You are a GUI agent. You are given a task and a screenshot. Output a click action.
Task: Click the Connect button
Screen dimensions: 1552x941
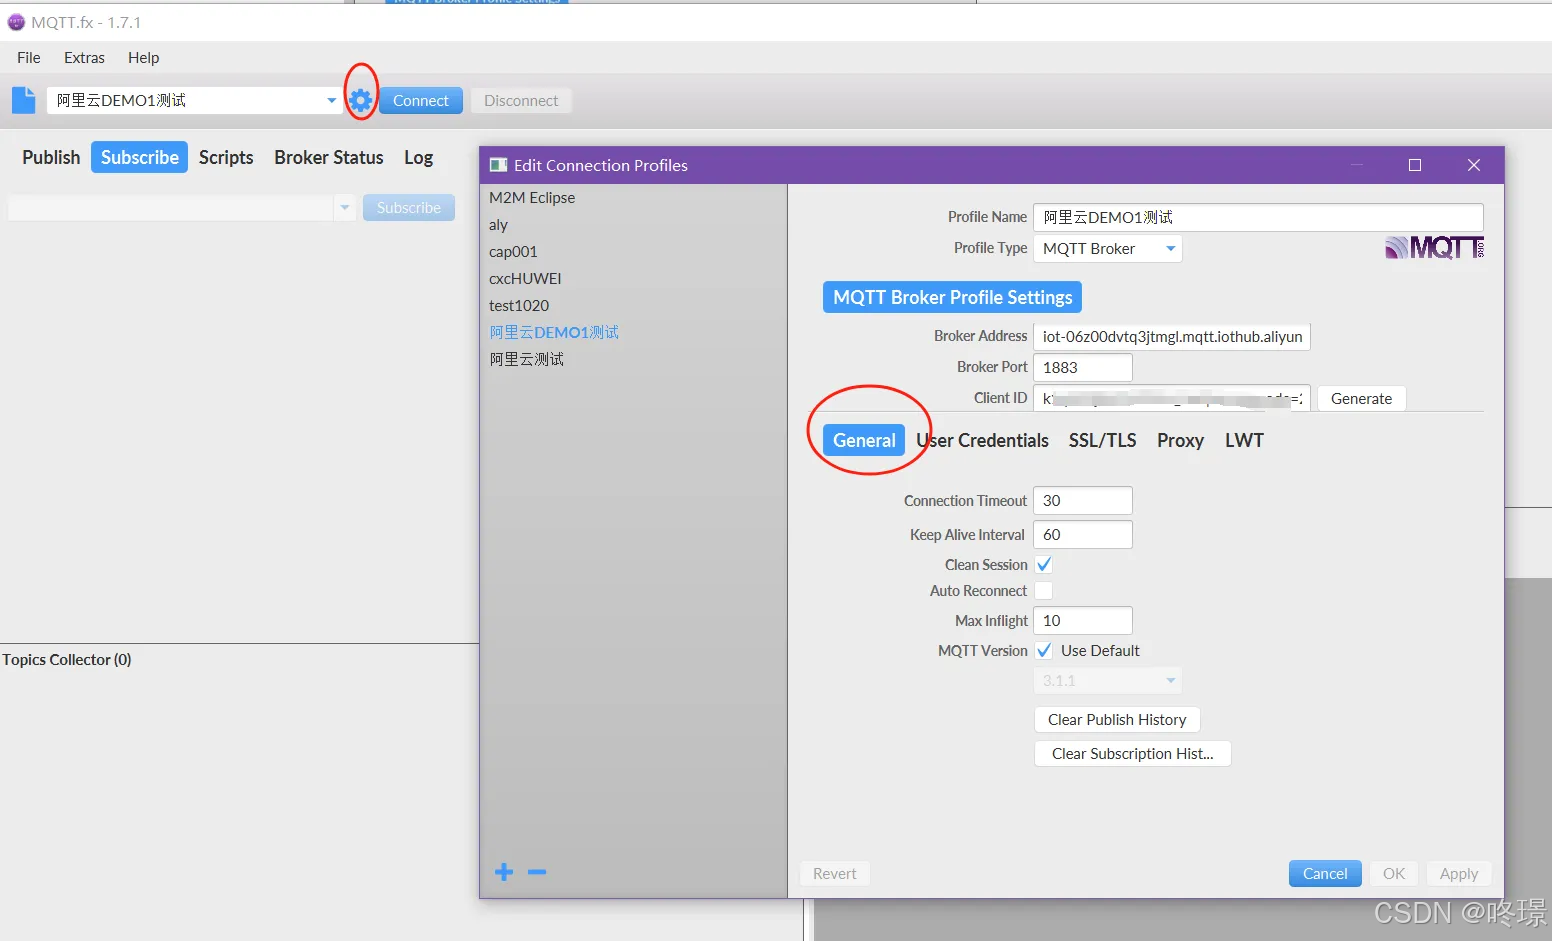[x=421, y=100]
